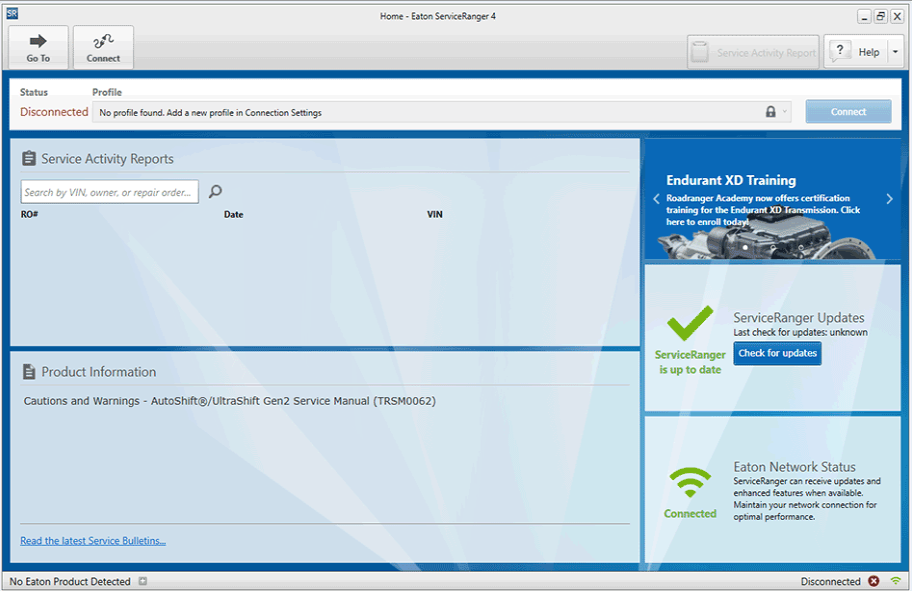Open the Go To menu button
This screenshot has width=912, height=591.
click(x=38, y=48)
